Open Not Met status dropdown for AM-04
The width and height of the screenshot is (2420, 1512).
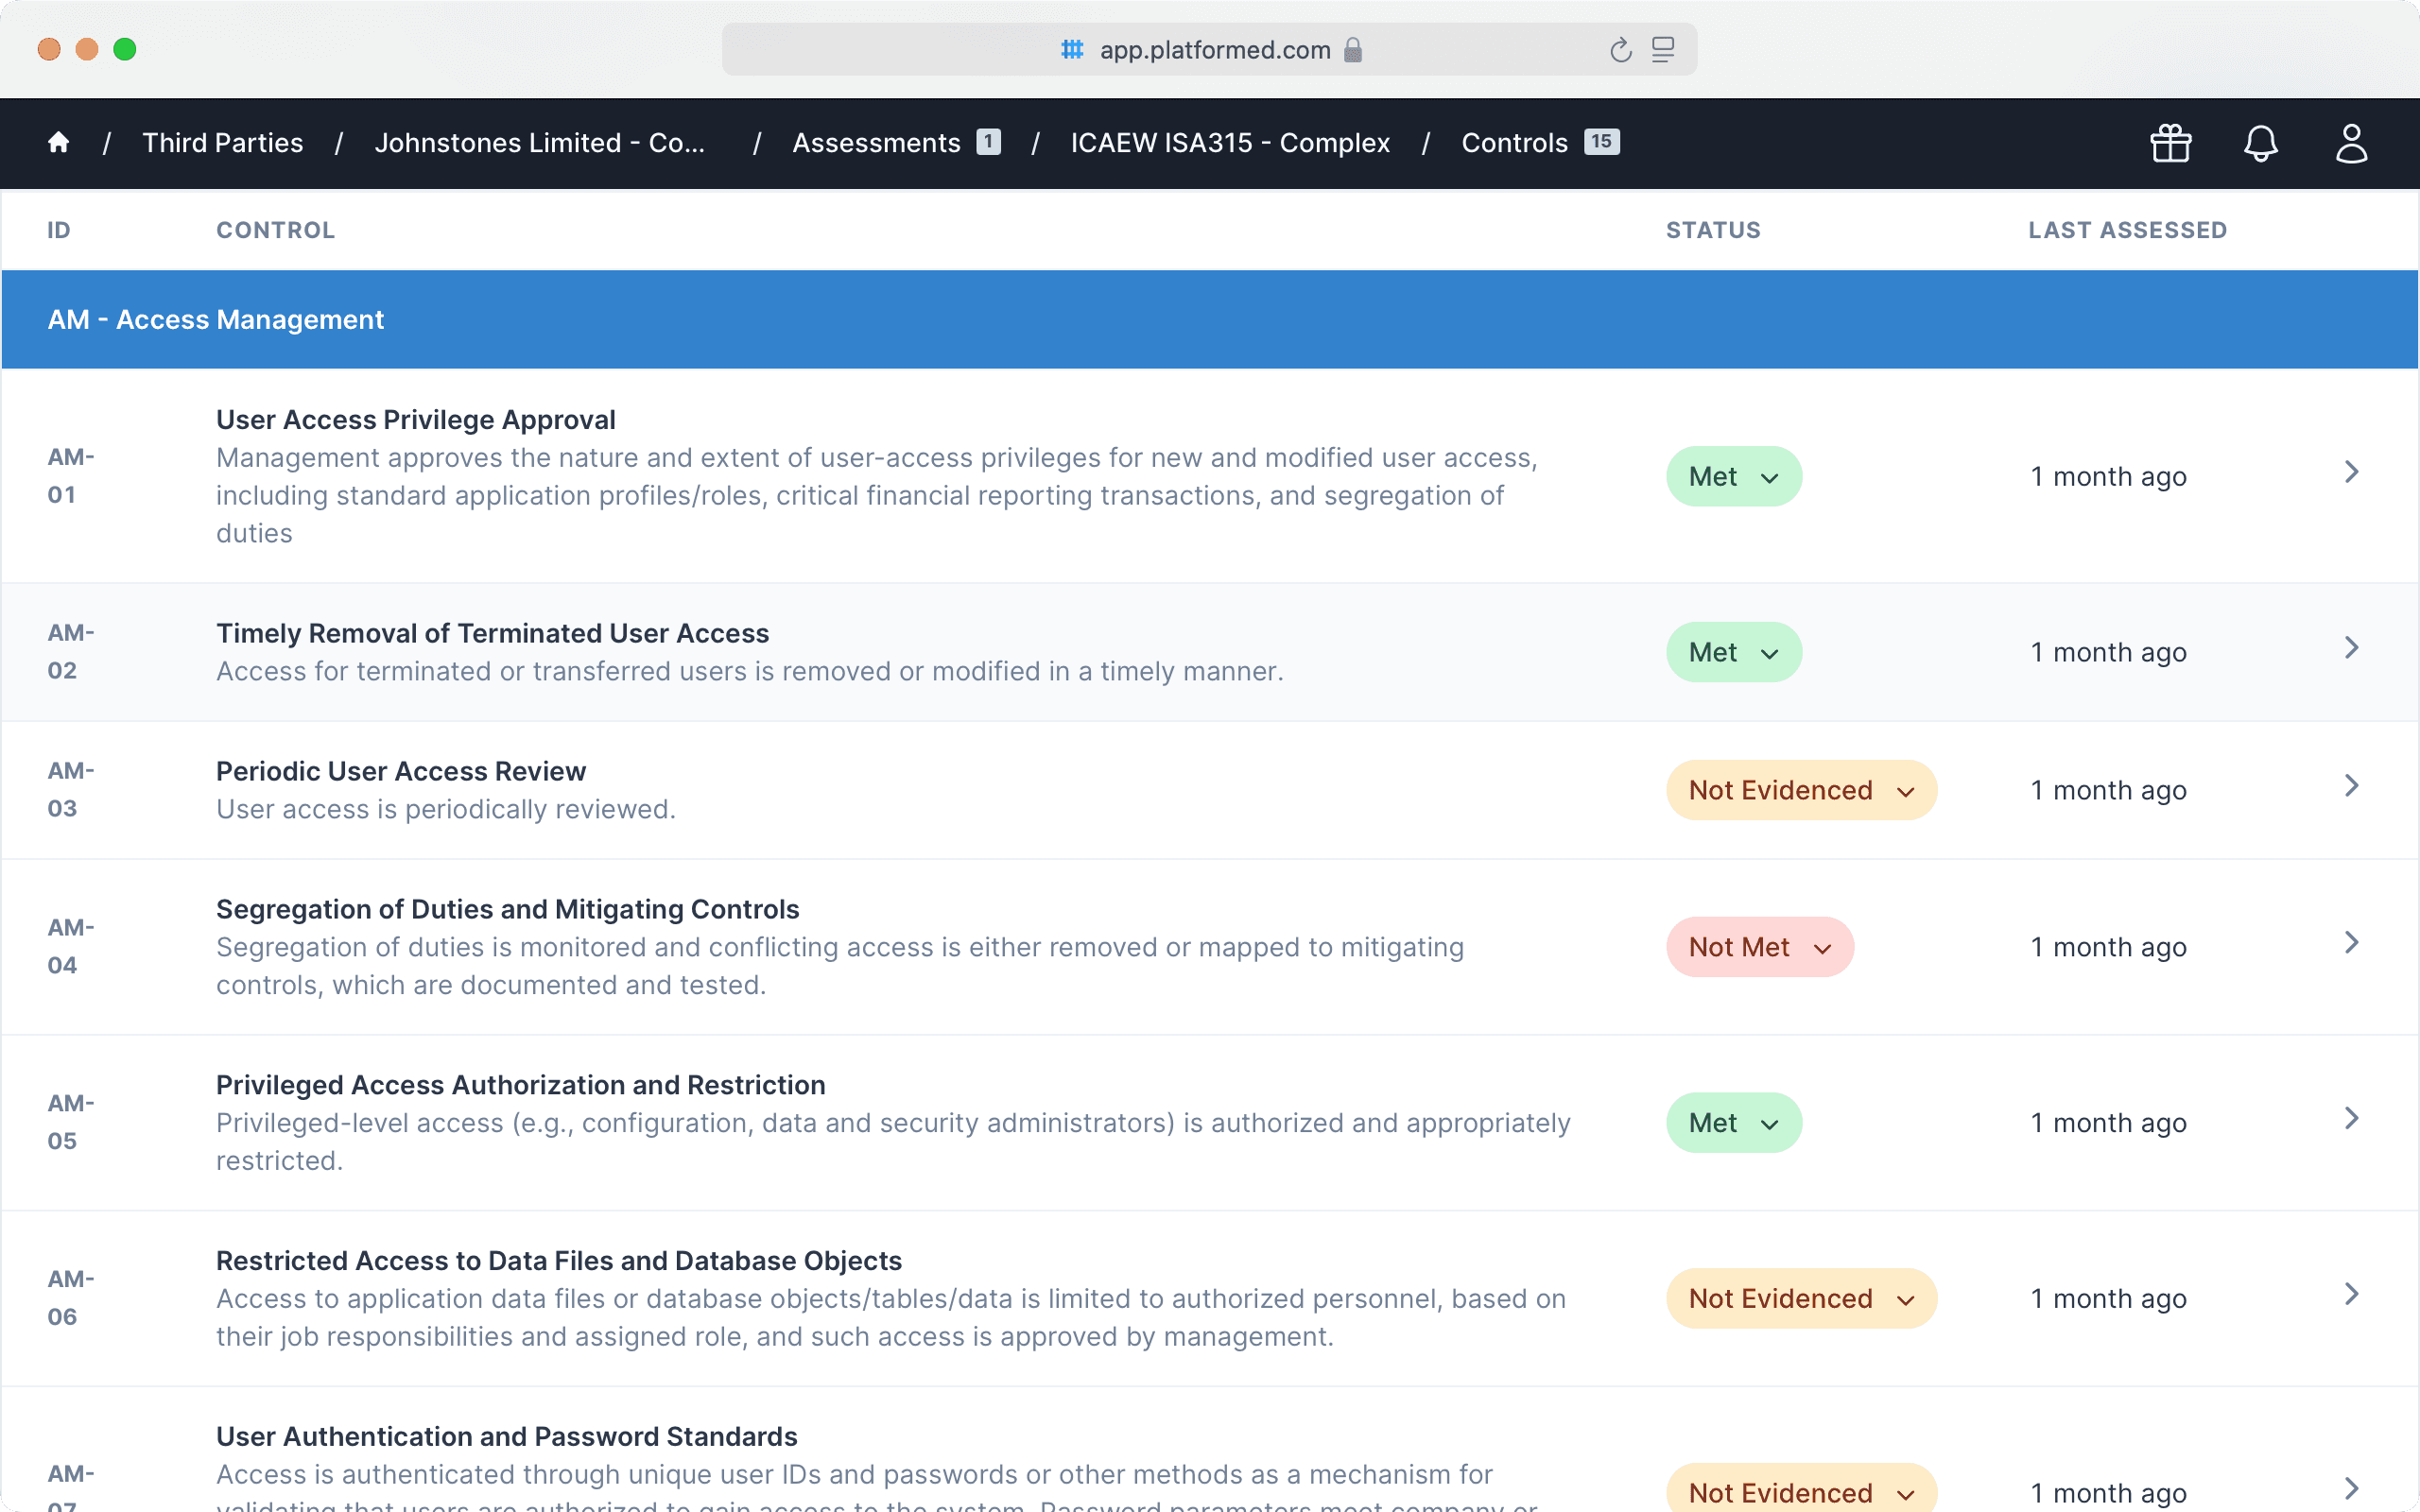coord(1759,948)
